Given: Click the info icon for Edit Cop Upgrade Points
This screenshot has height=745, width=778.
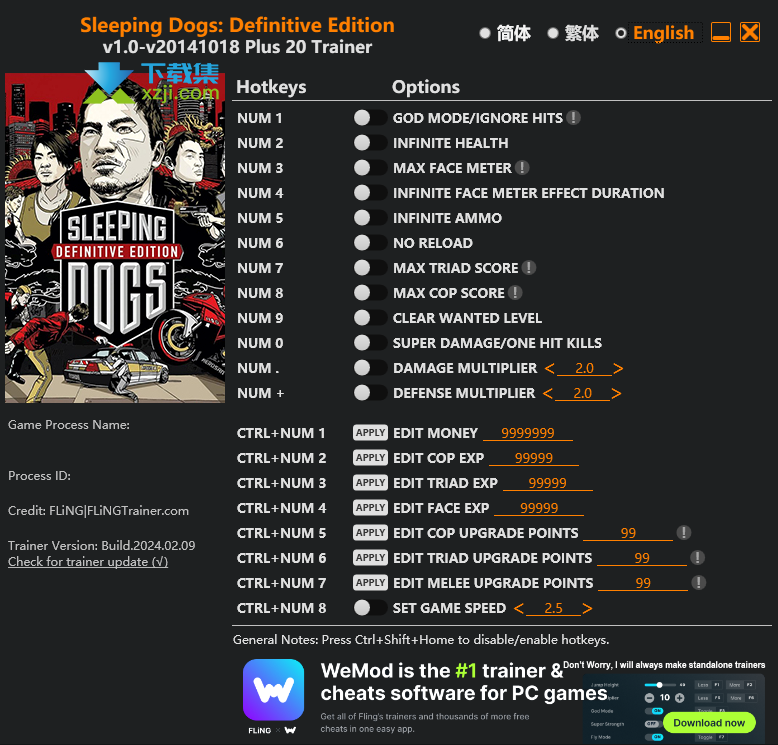Looking at the screenshot, I should point(684,533).
